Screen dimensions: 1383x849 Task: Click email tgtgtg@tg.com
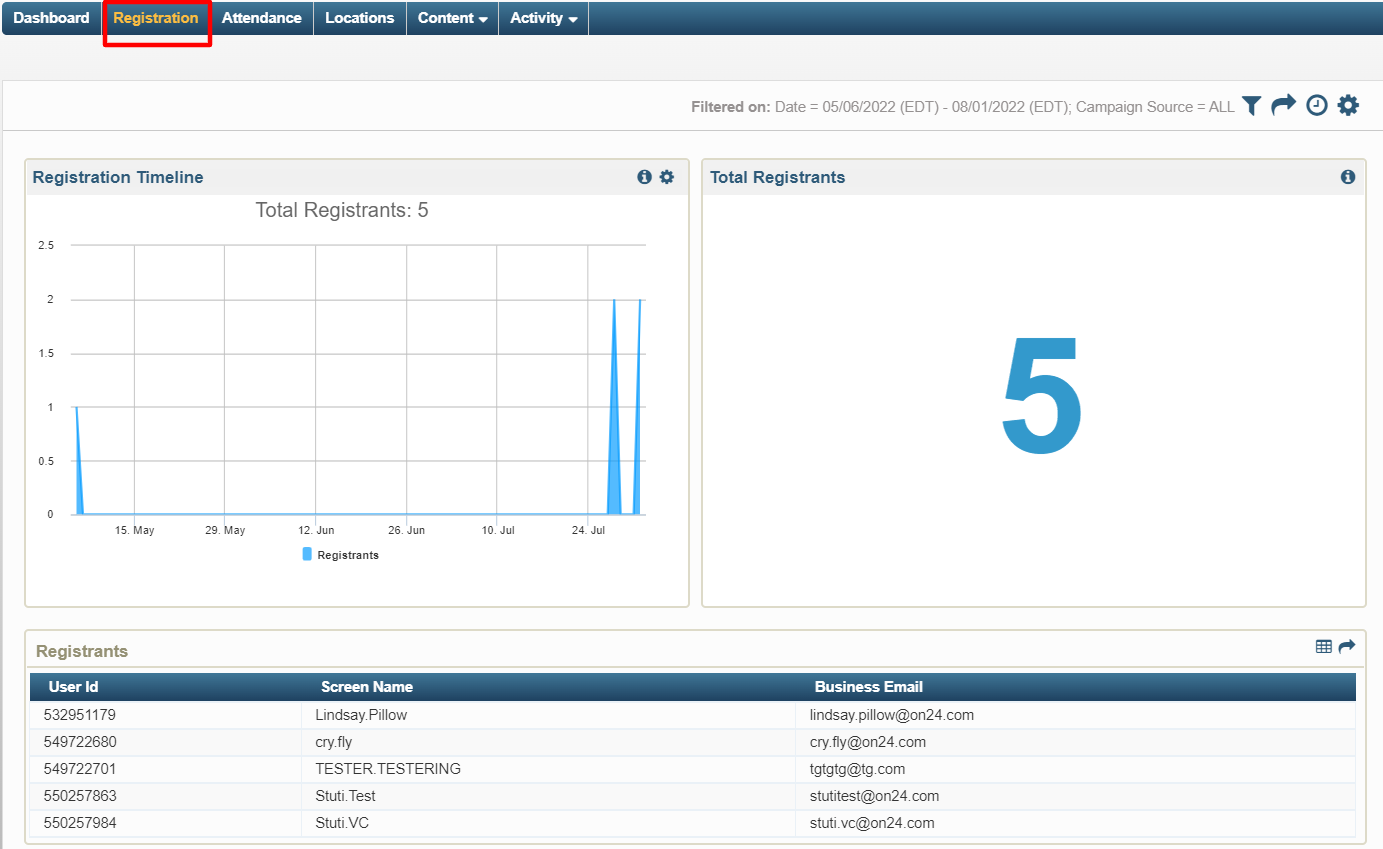coord(857,769)
